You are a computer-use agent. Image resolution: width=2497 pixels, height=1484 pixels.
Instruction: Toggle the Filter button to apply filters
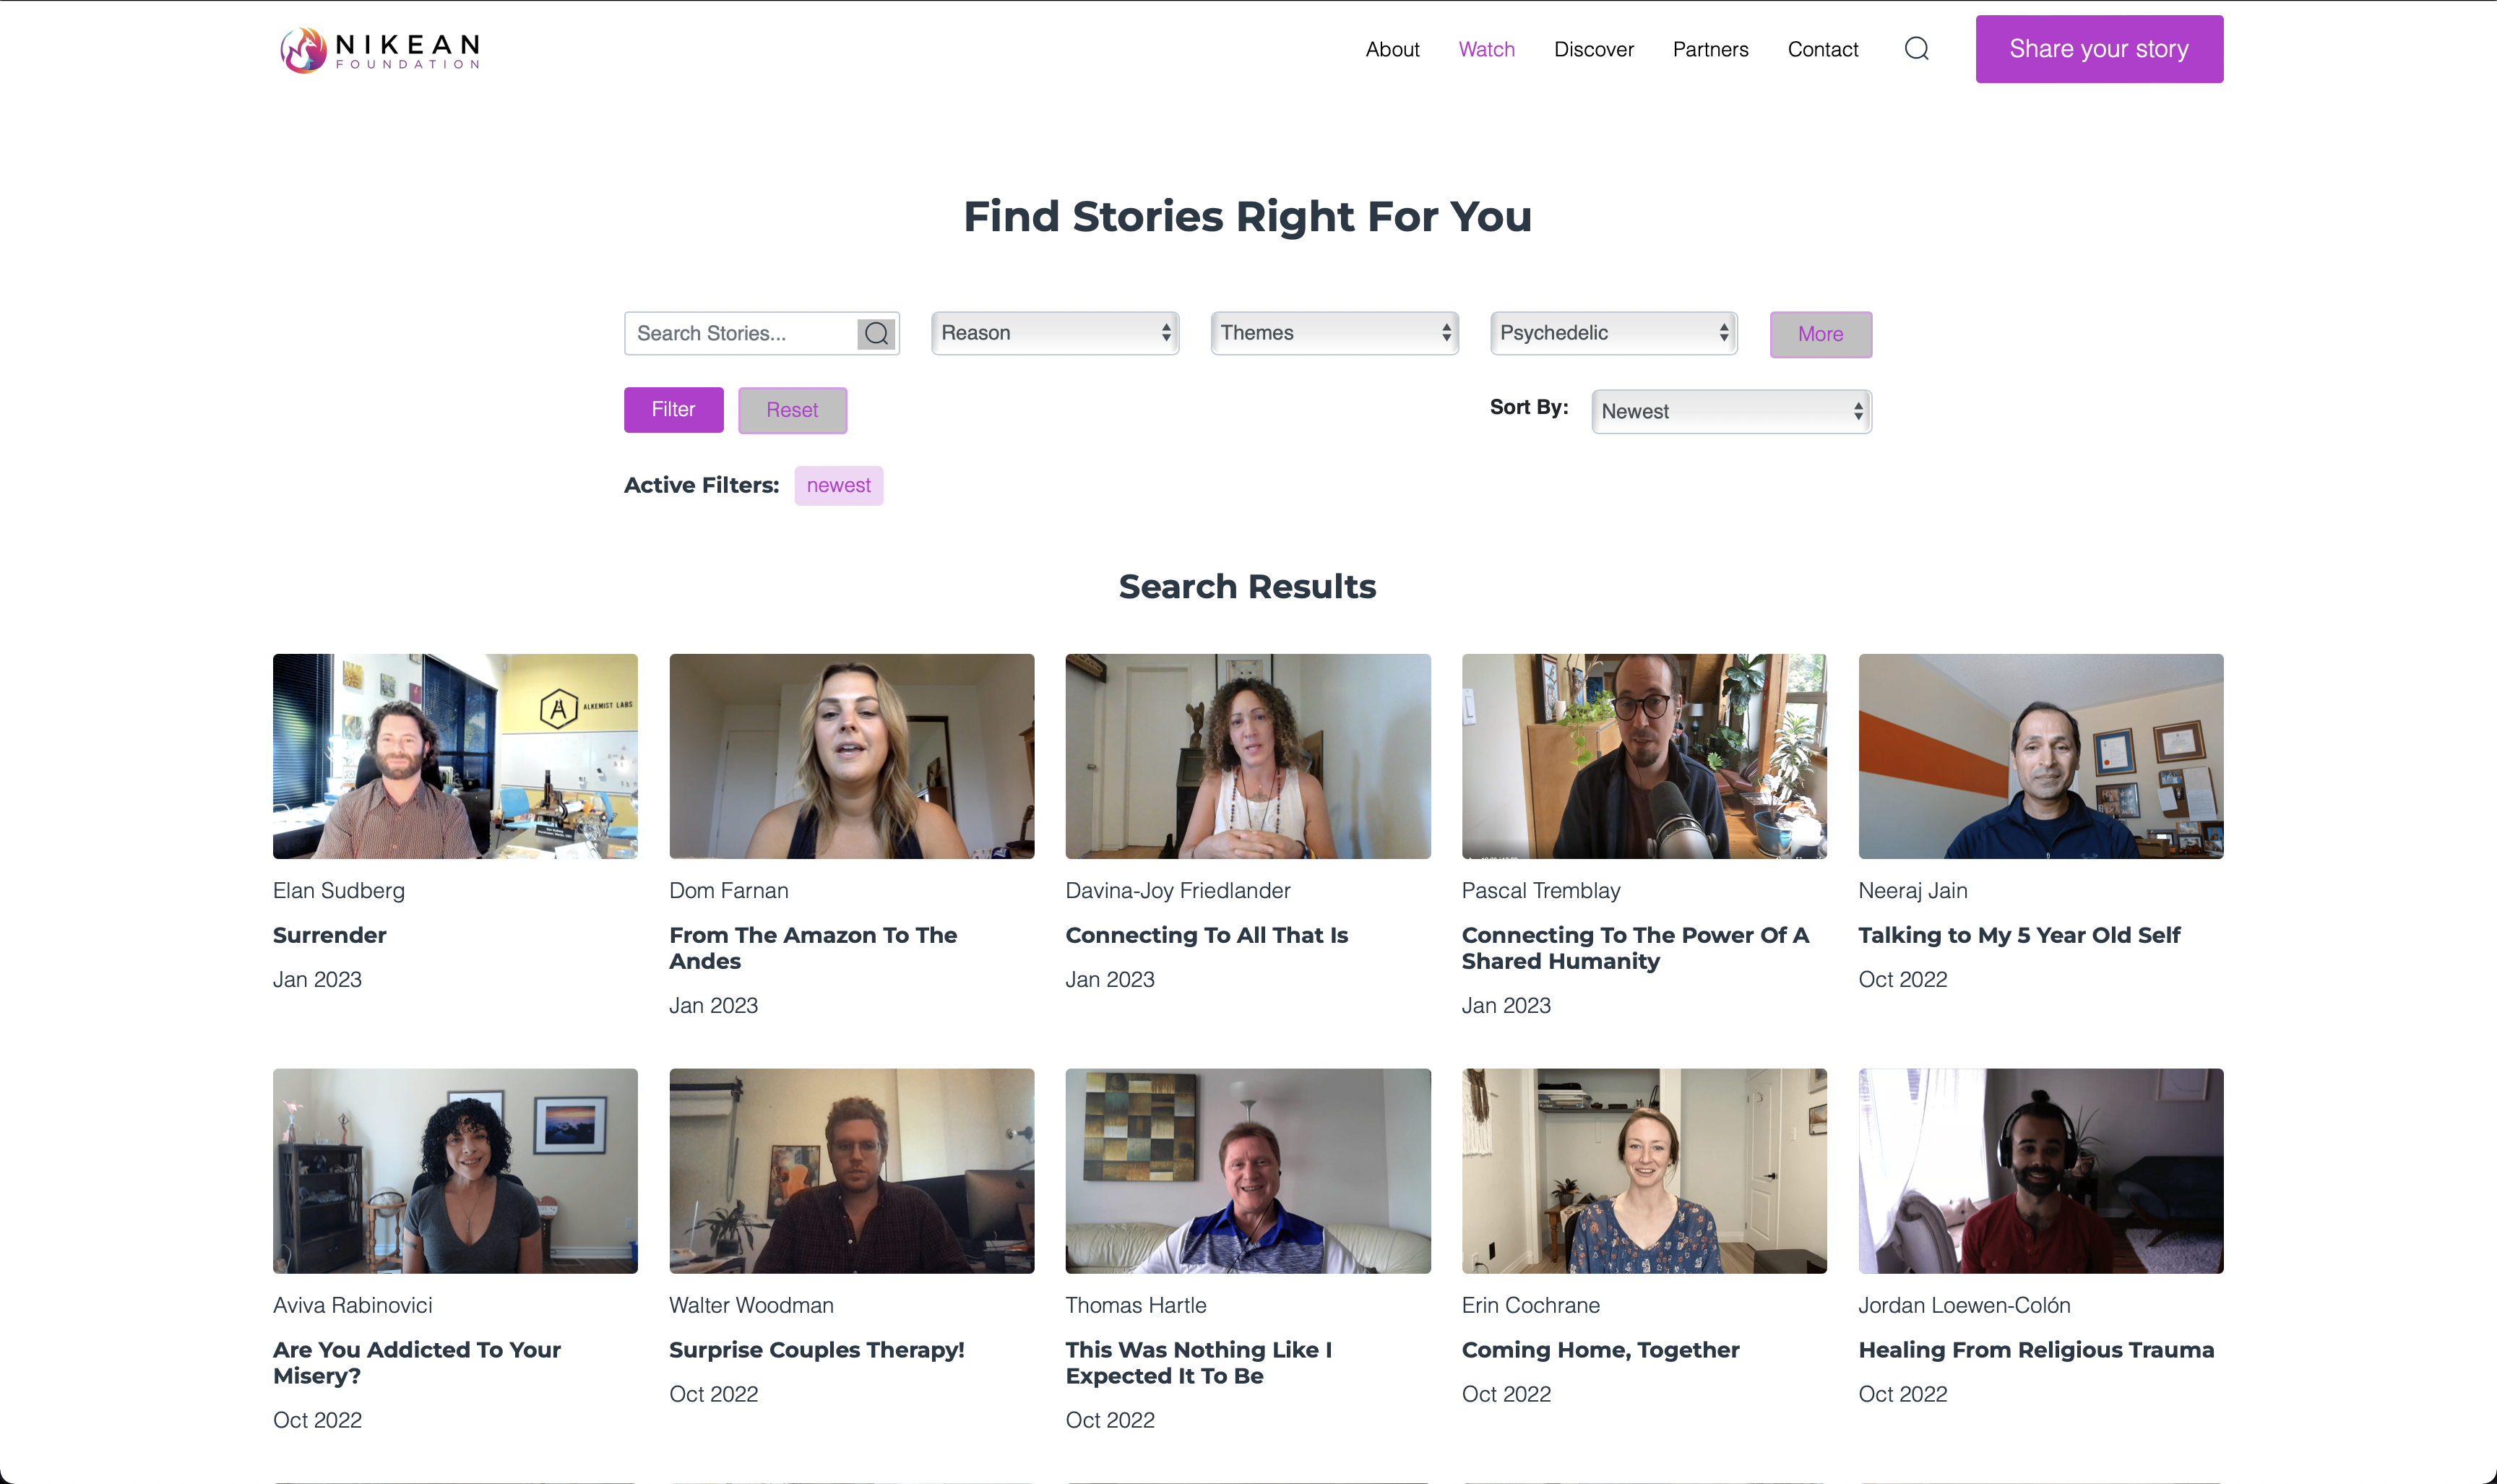pyautogui.click(x=673, y=410)
